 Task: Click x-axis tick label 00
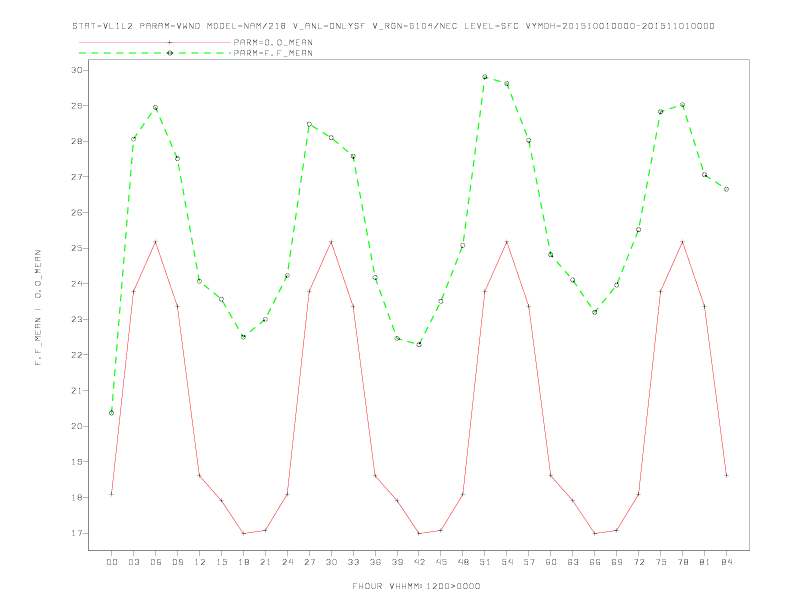pyautogui.click(x=112, y=562)
